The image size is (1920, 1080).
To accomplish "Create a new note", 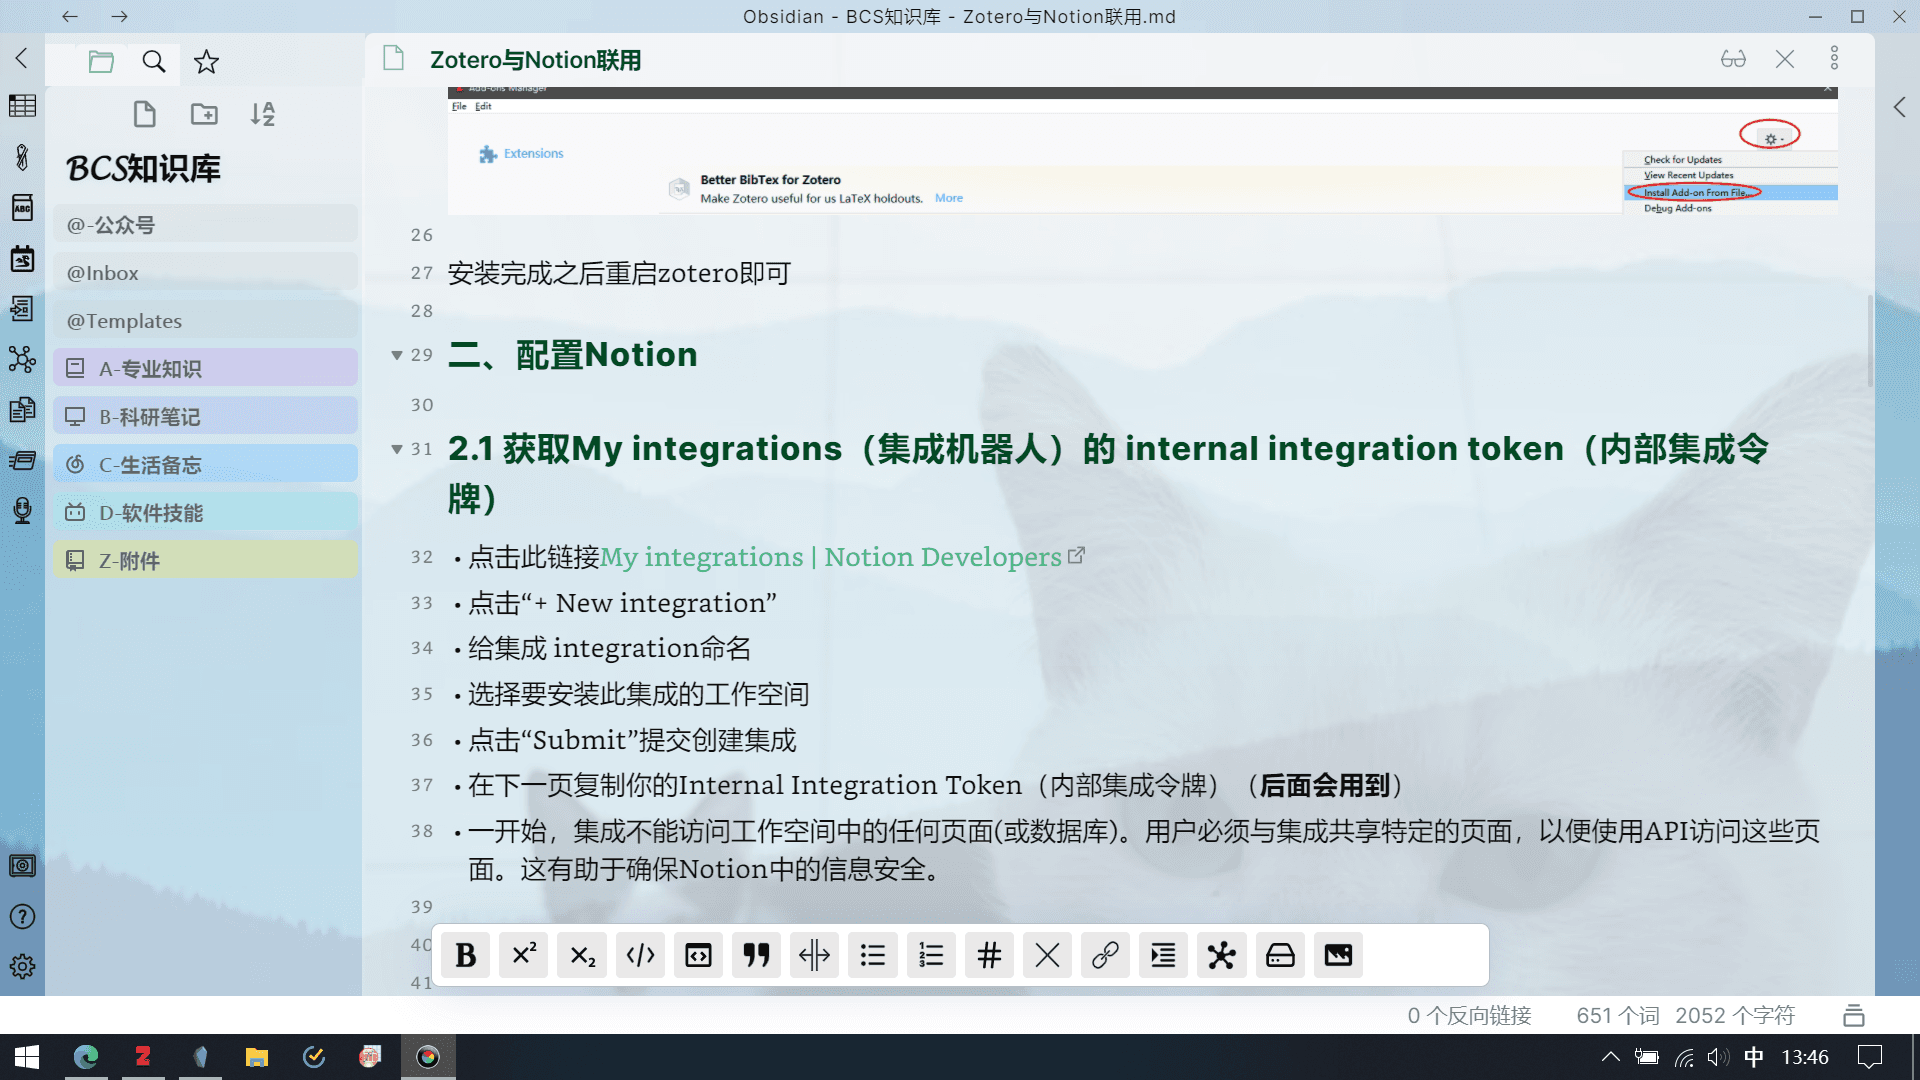I will coord(145,114).
